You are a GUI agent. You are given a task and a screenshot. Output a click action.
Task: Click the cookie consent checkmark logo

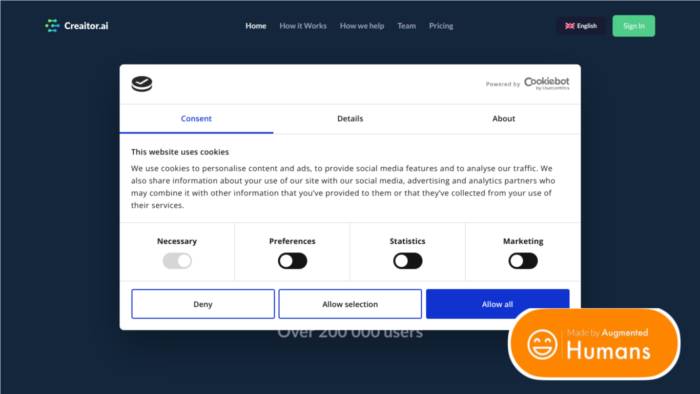click(142, 84)
